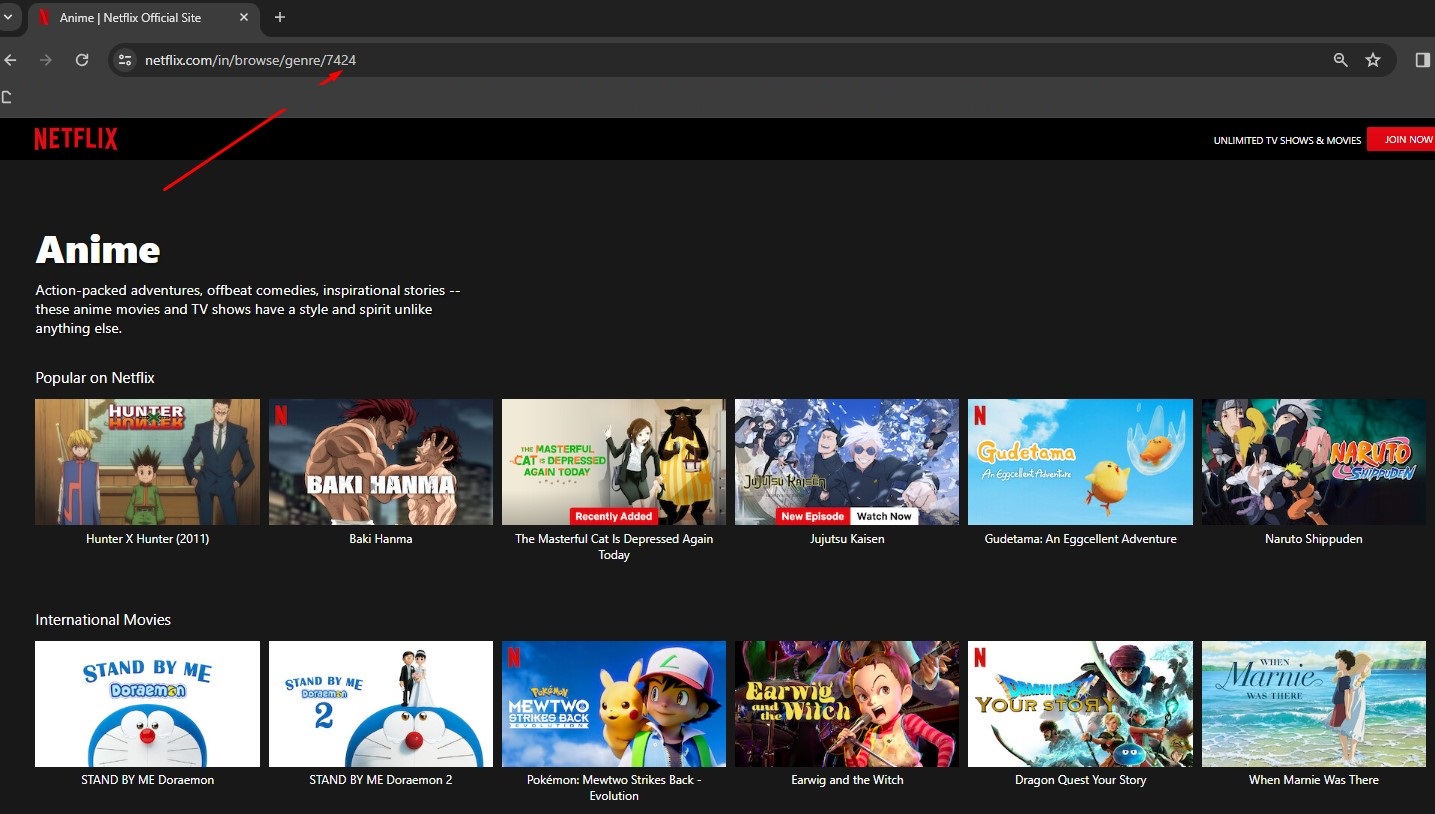Click the Watch Now badge on Jujutsu Kaisen
The height and width of the screenshot is (814, 1435).
884,516
